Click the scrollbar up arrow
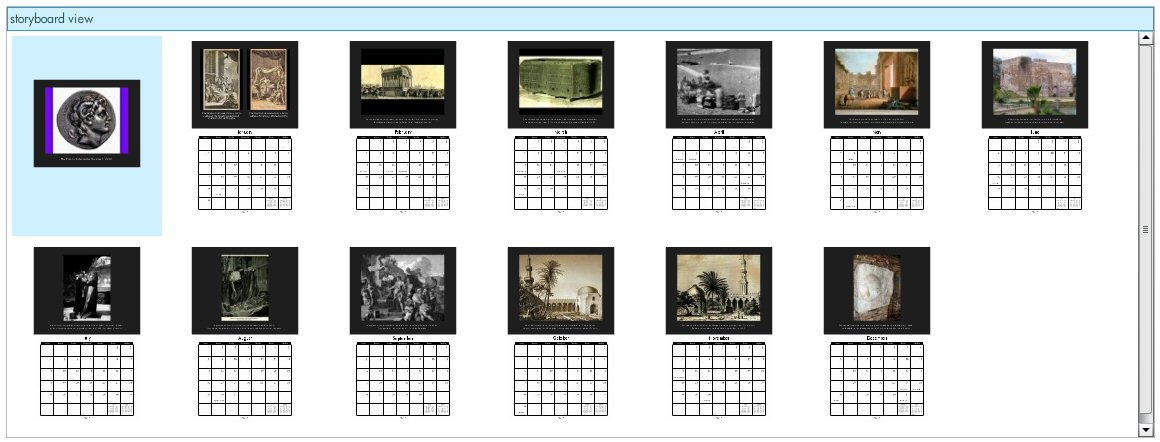Viewport: 1160px width, 442px height. (1146, 38)
